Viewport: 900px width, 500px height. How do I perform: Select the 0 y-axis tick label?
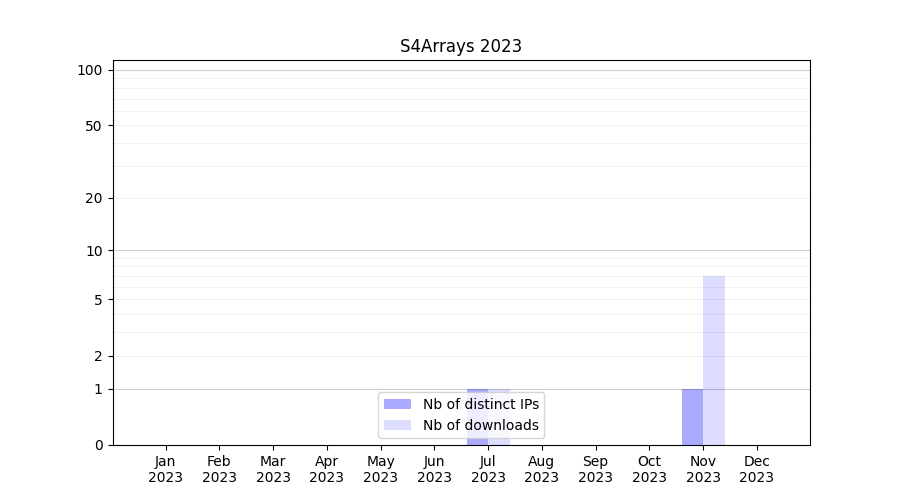(x=97, y=445)
